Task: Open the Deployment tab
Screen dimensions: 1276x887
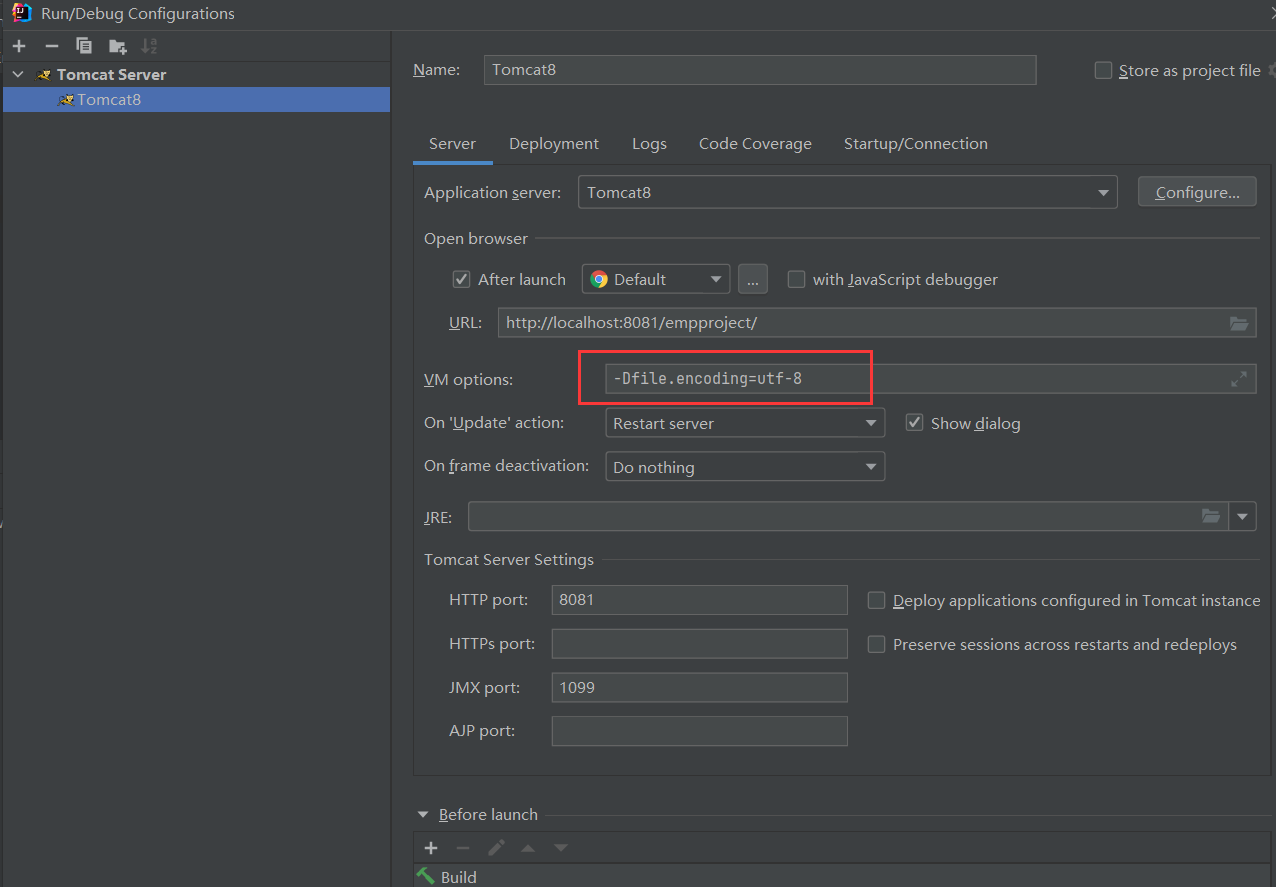Action: [554, 144]
